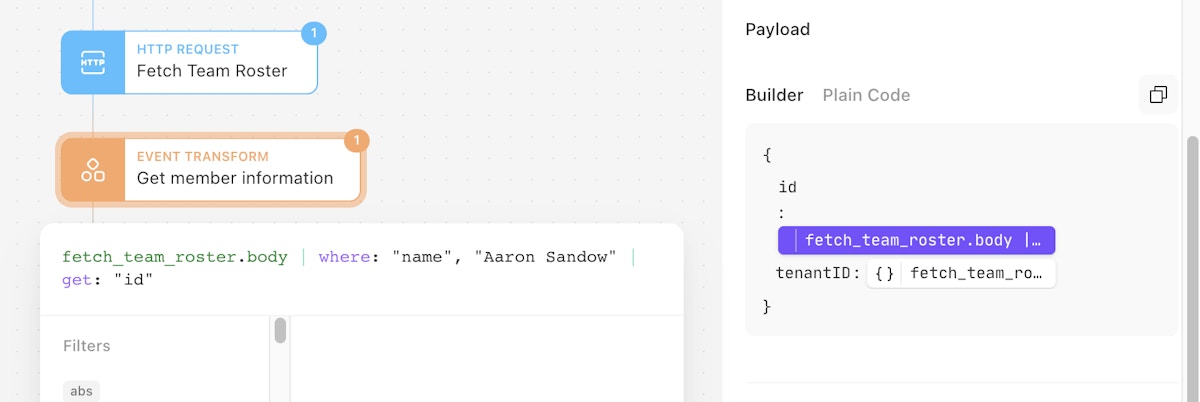Click the id key in the payload builder
This screenshot has height=402, width=1200.
[x=787, y=187]
